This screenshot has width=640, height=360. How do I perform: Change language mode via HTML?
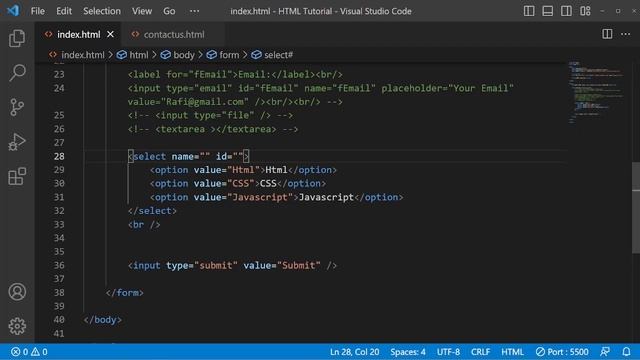coord(512,352)
